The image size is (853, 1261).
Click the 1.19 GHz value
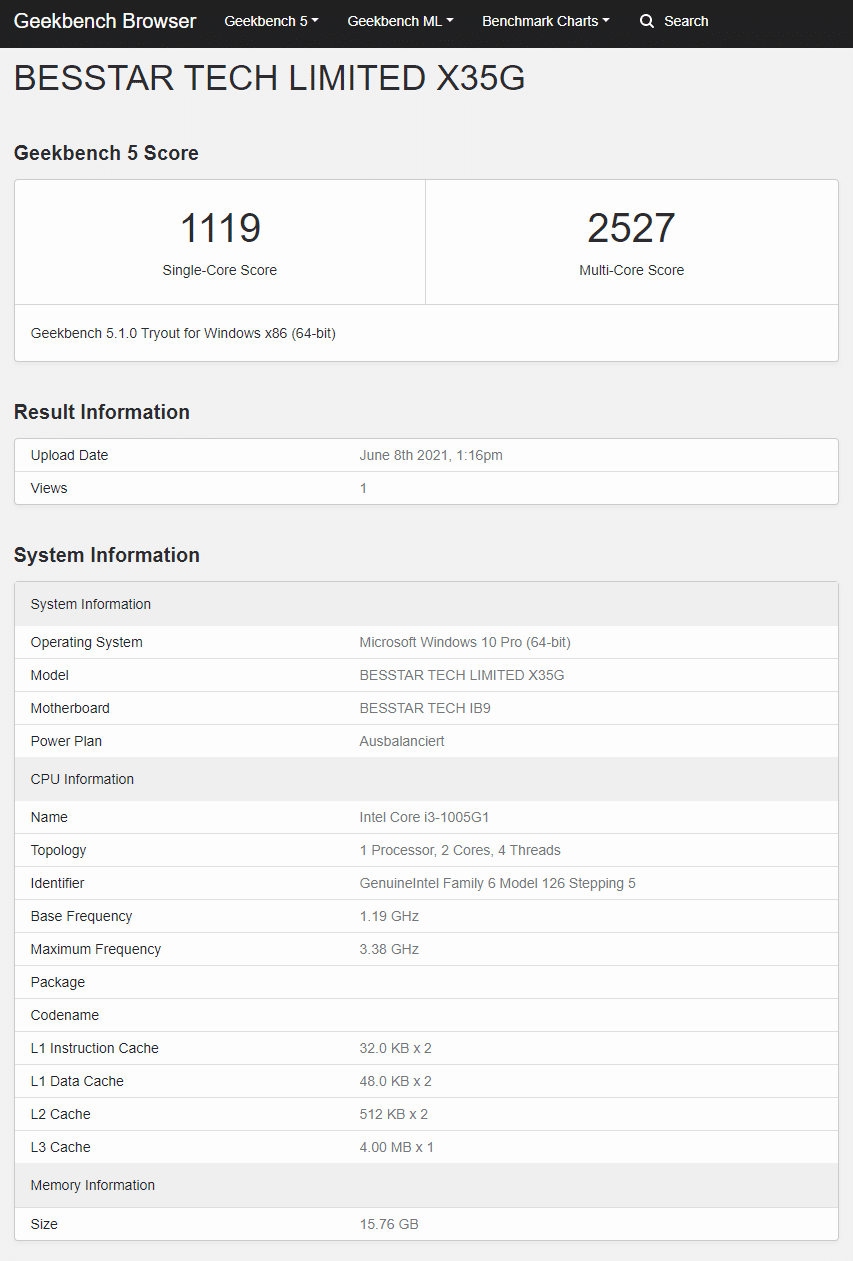[x=389, y=916]
